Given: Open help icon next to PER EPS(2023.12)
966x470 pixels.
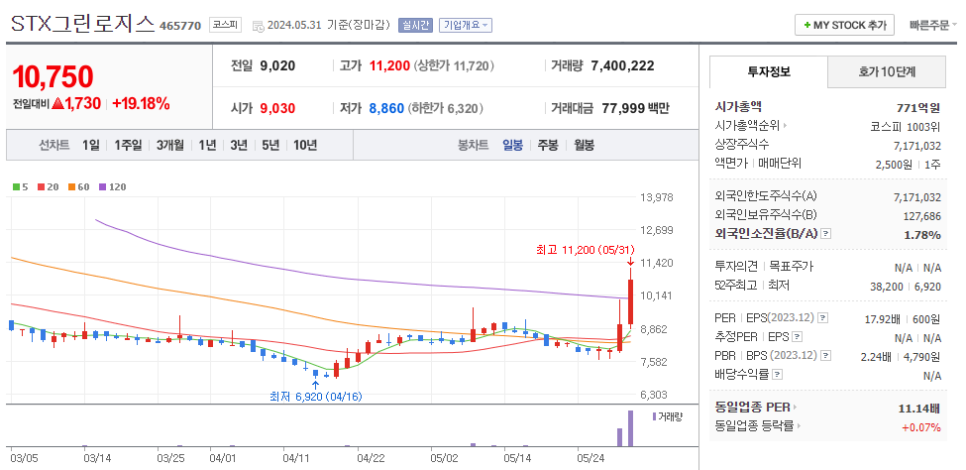Looking at the screenshot, I should click(823, 318).
